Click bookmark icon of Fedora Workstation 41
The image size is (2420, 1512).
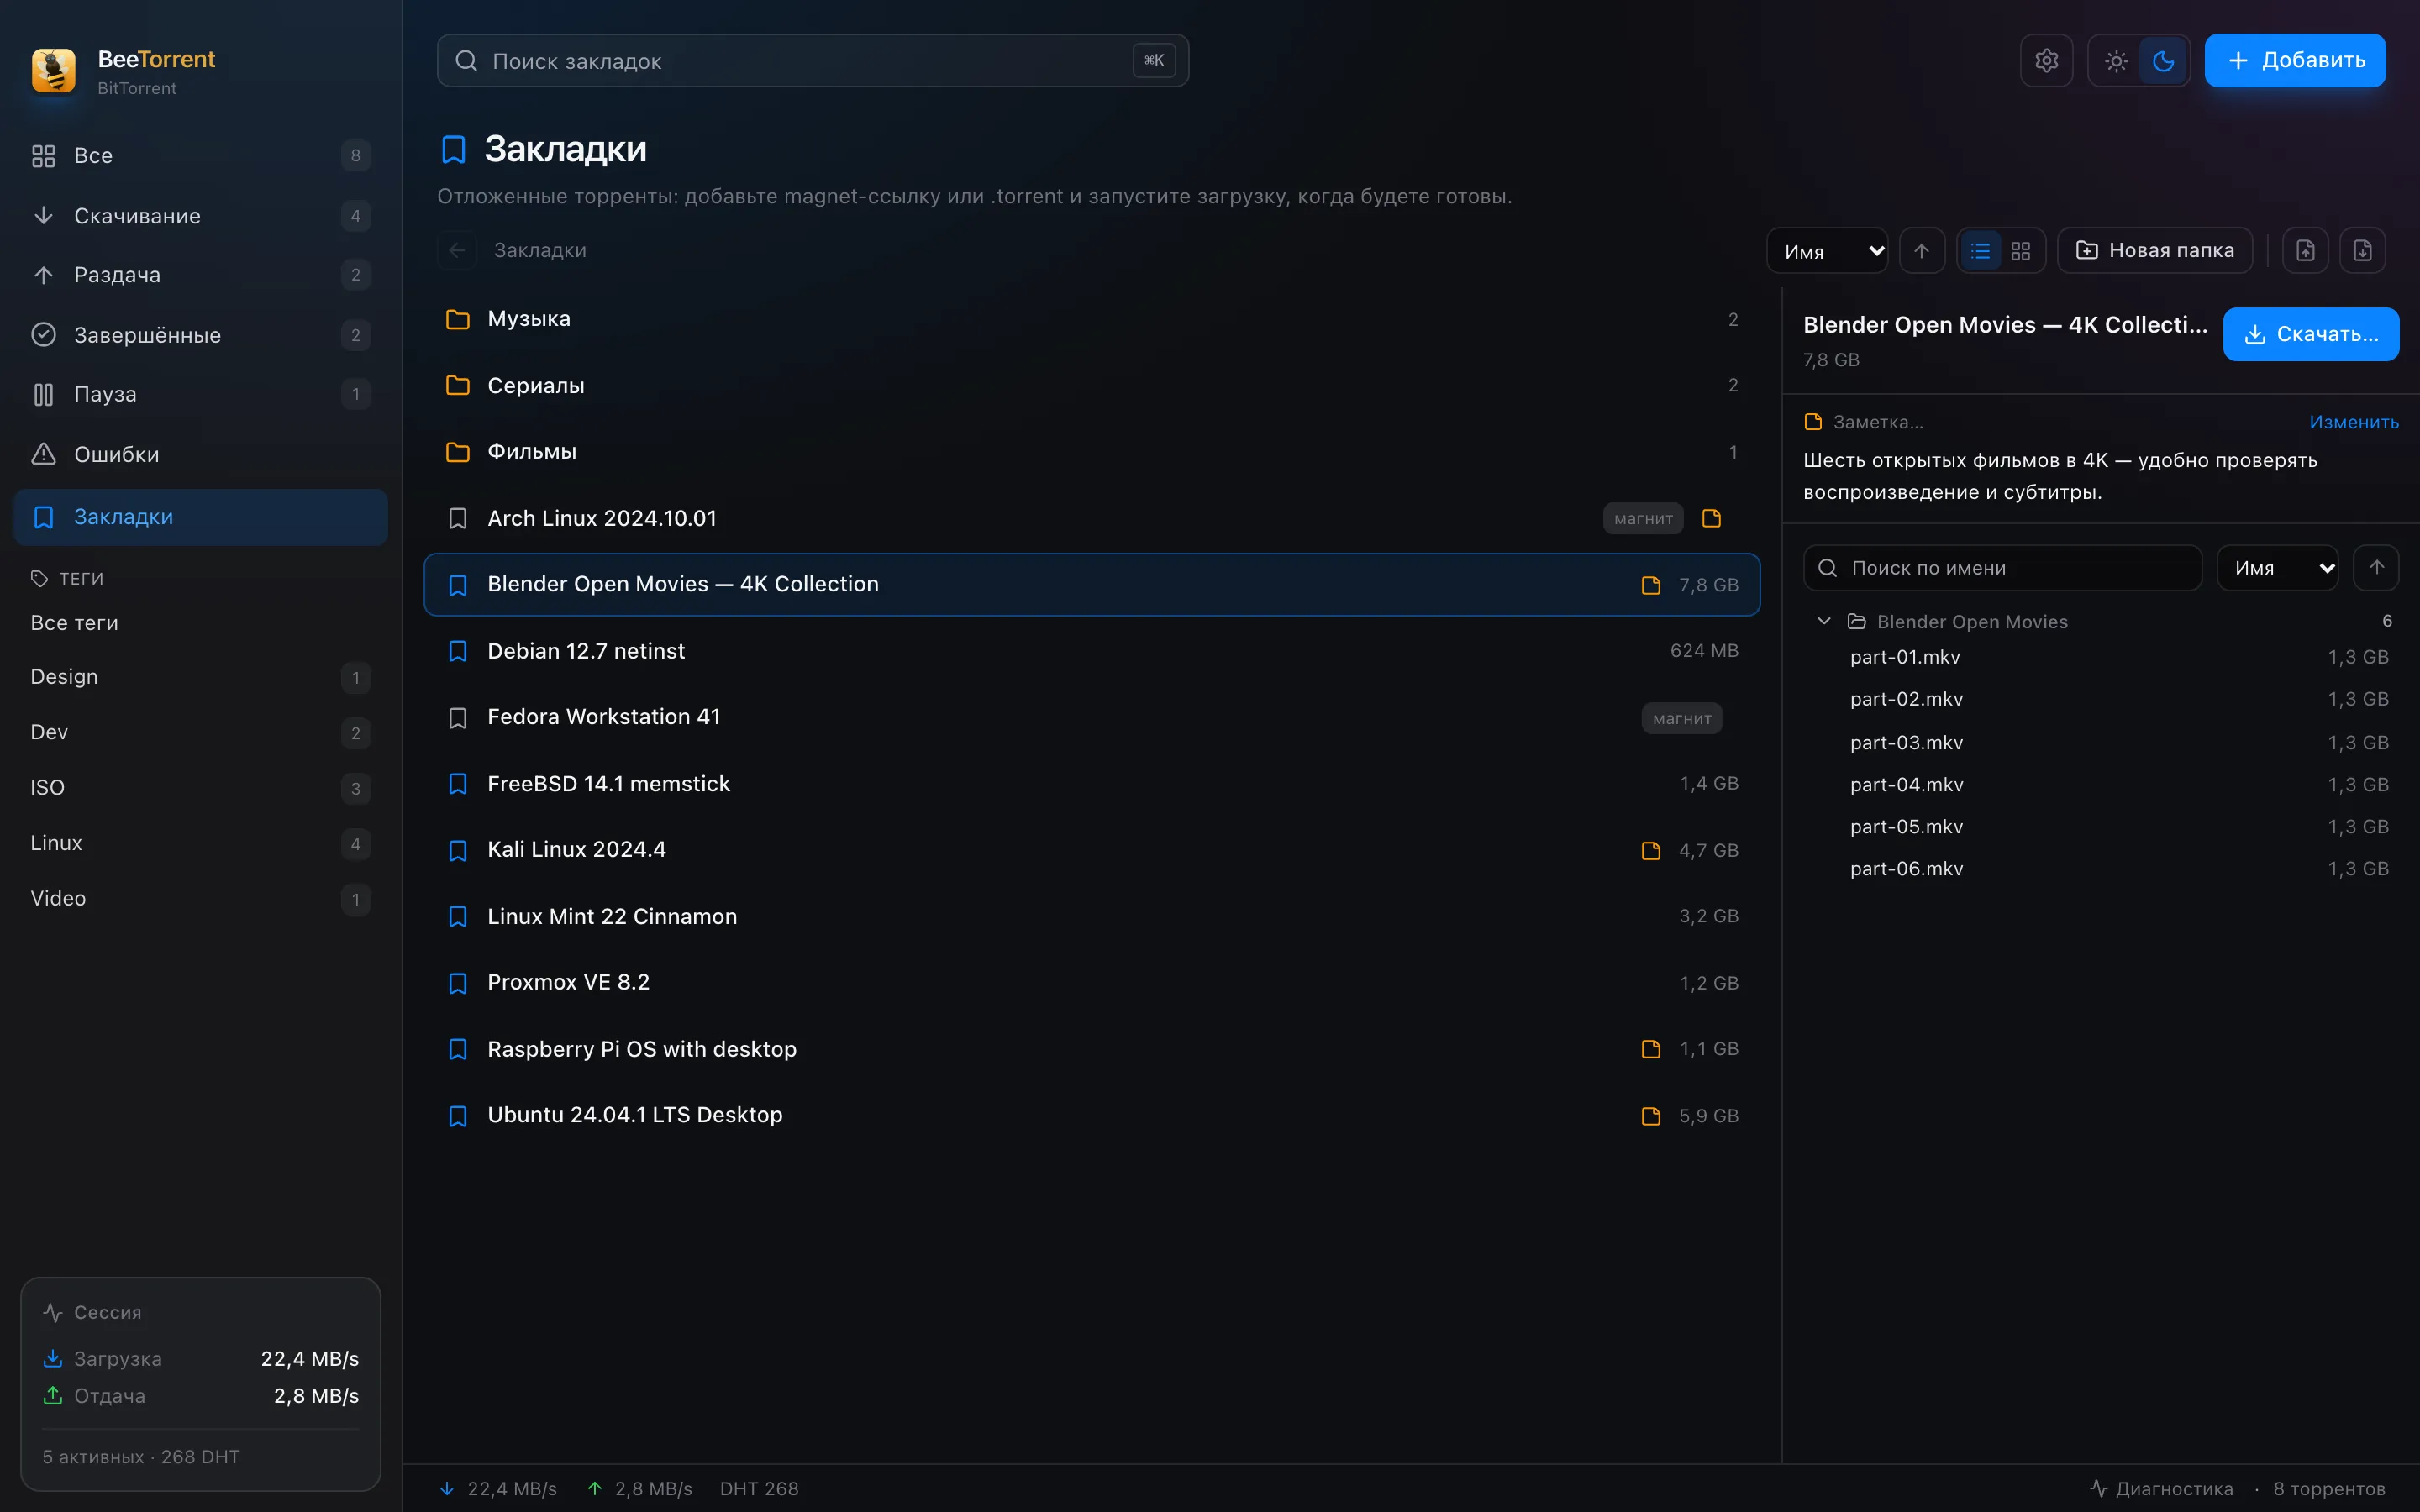coord(458,718)
